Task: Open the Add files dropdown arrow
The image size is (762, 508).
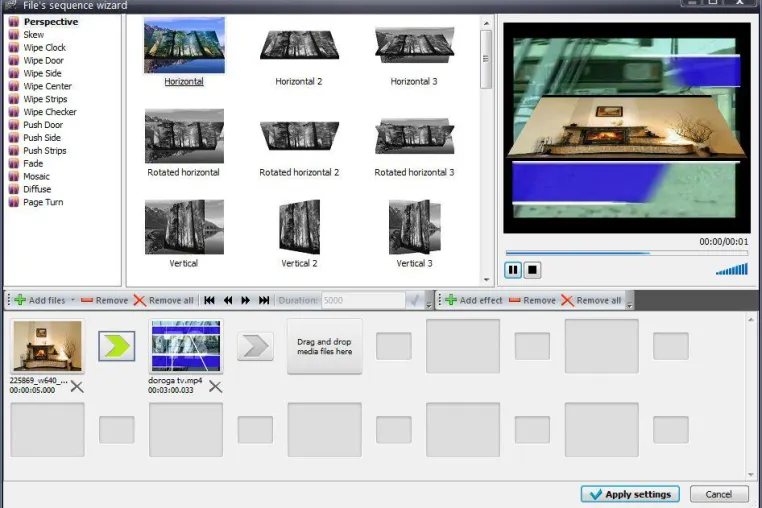Action: point(73,300)
